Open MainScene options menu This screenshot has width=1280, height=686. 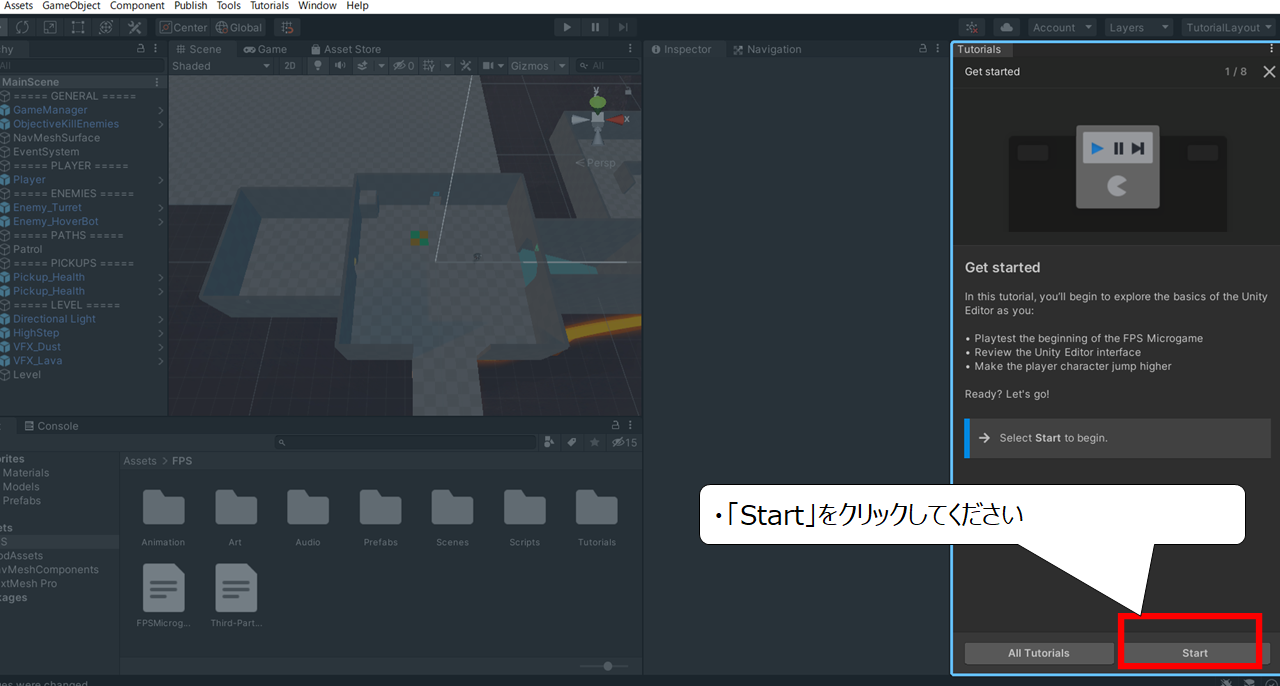click(157, 82)
